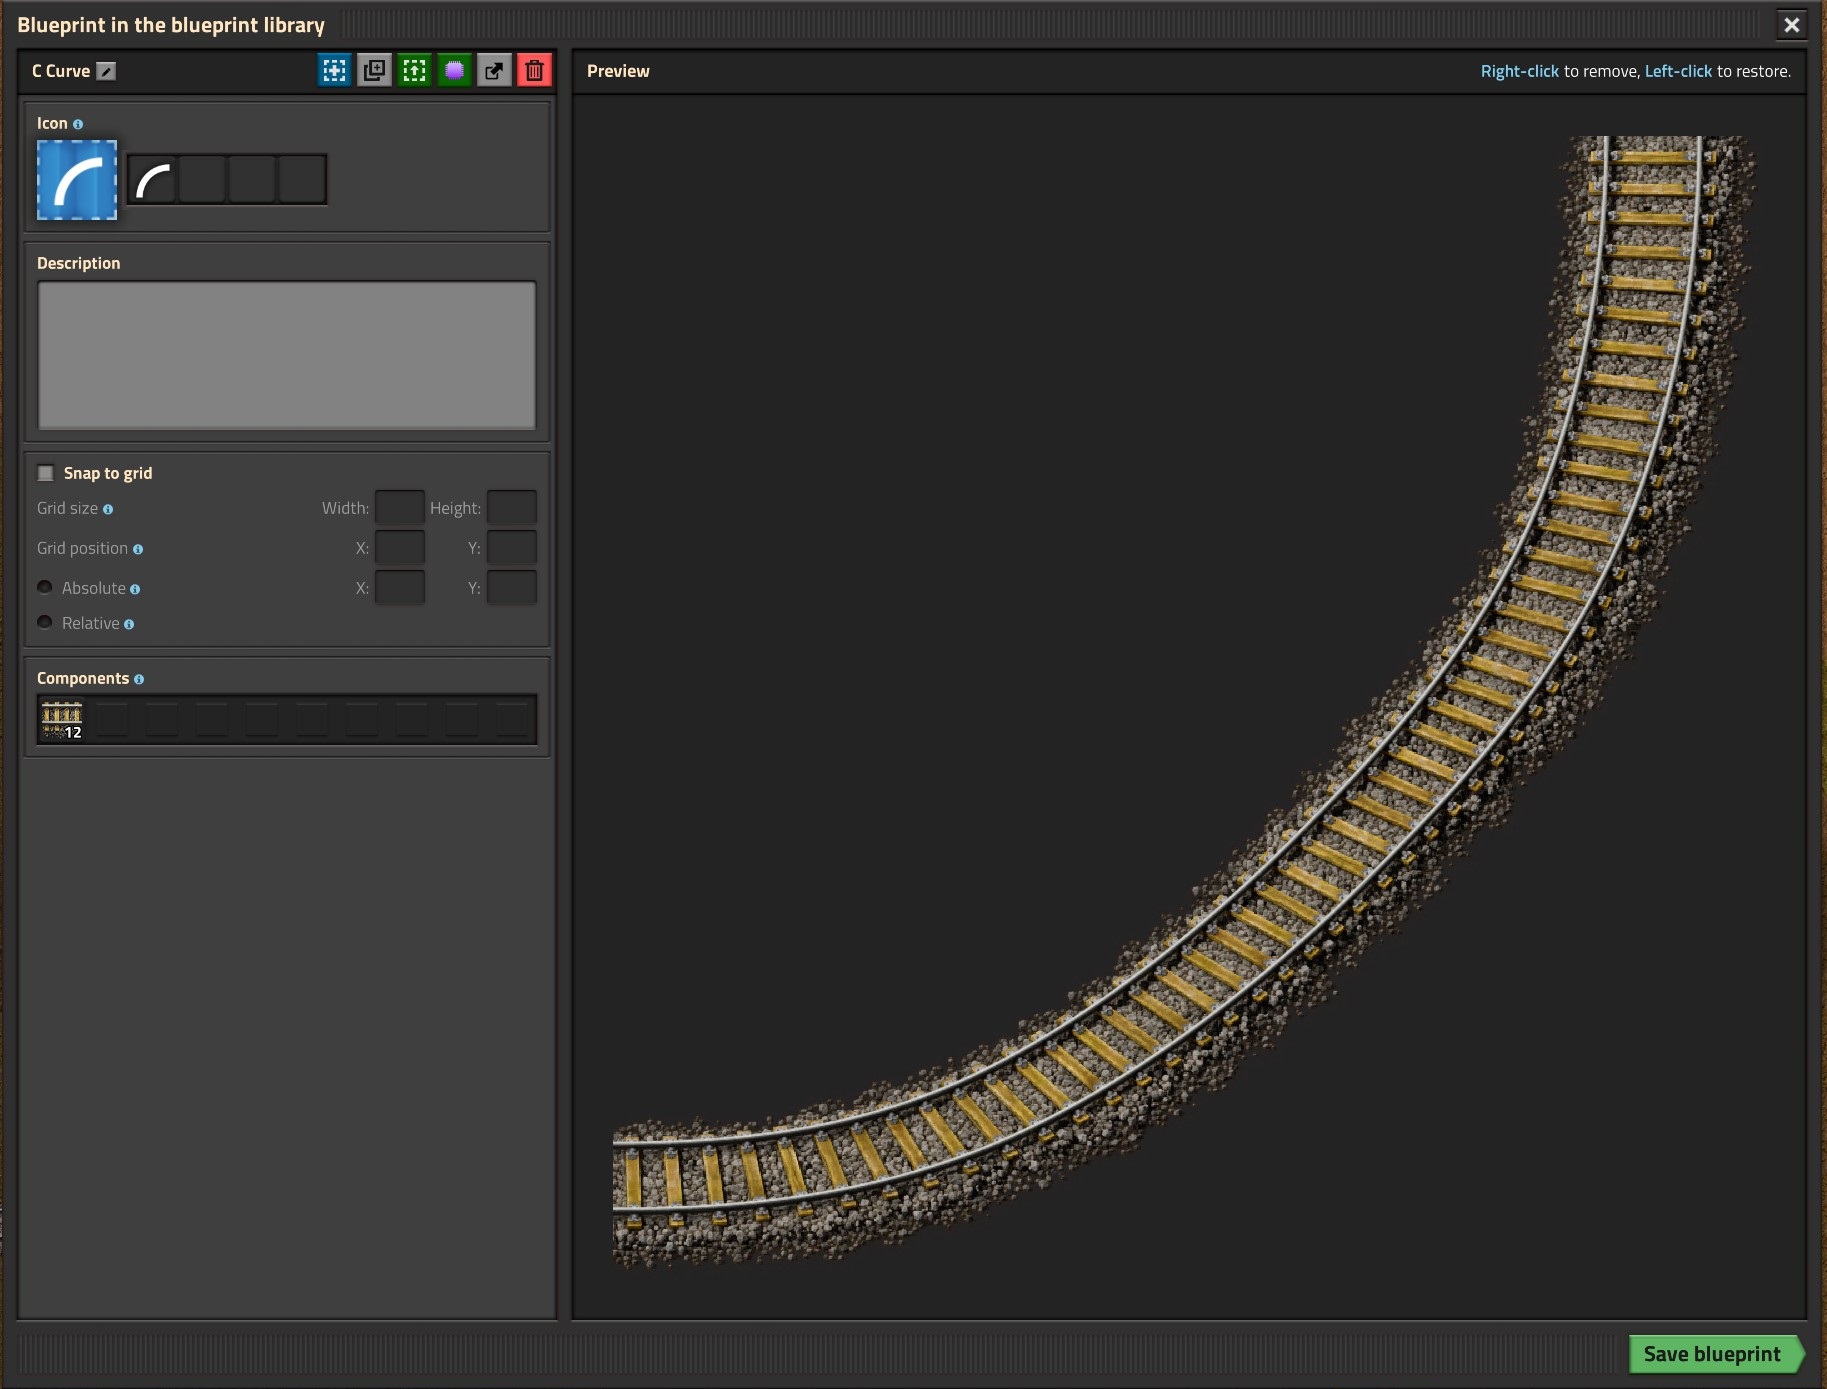Click inside the Description text box

(x=286, y=355)
